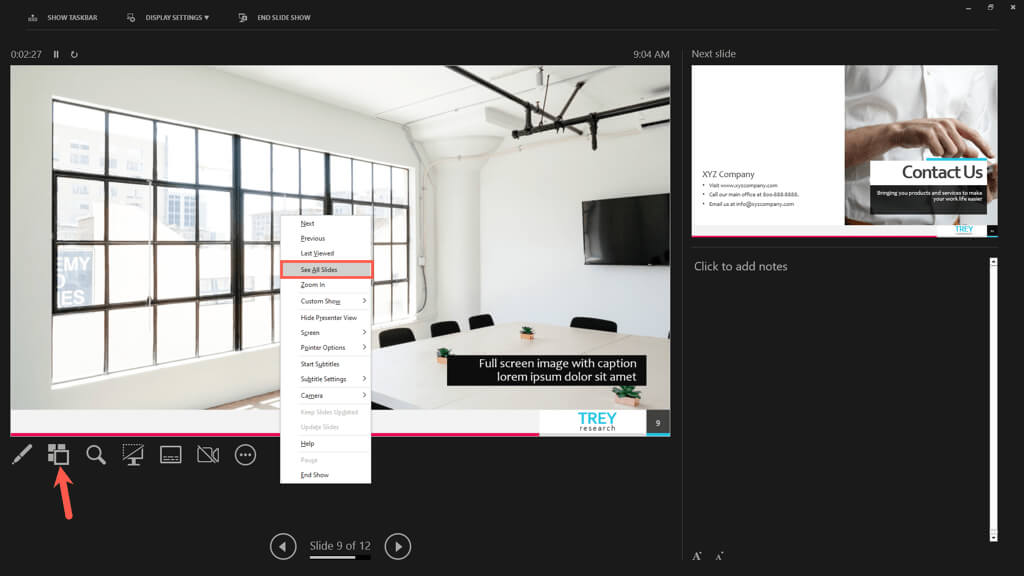Image resolution: width=1024 pixels, height=576 pixels.
Task: Open more slide show options ellipsis
Action: 246,455
